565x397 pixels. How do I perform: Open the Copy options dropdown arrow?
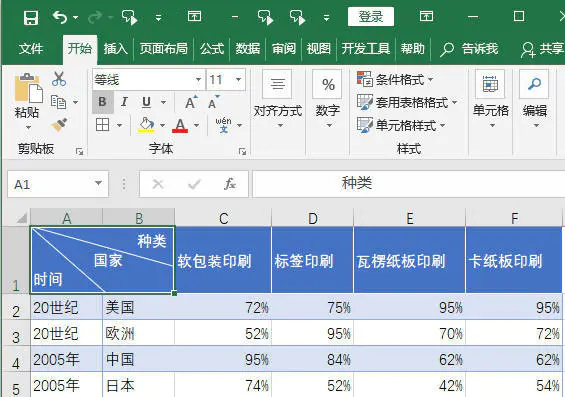tap(75, 102)
